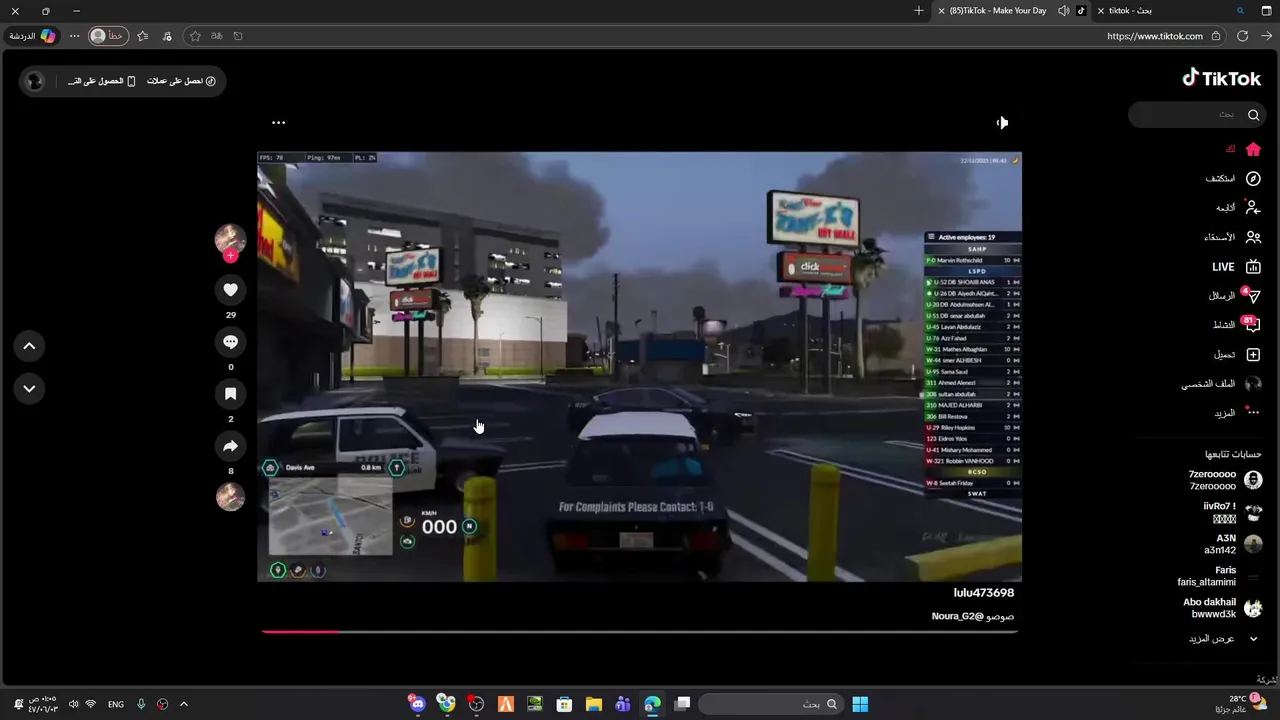Click the tab search magnifier icon

[x=1240, y=11]
